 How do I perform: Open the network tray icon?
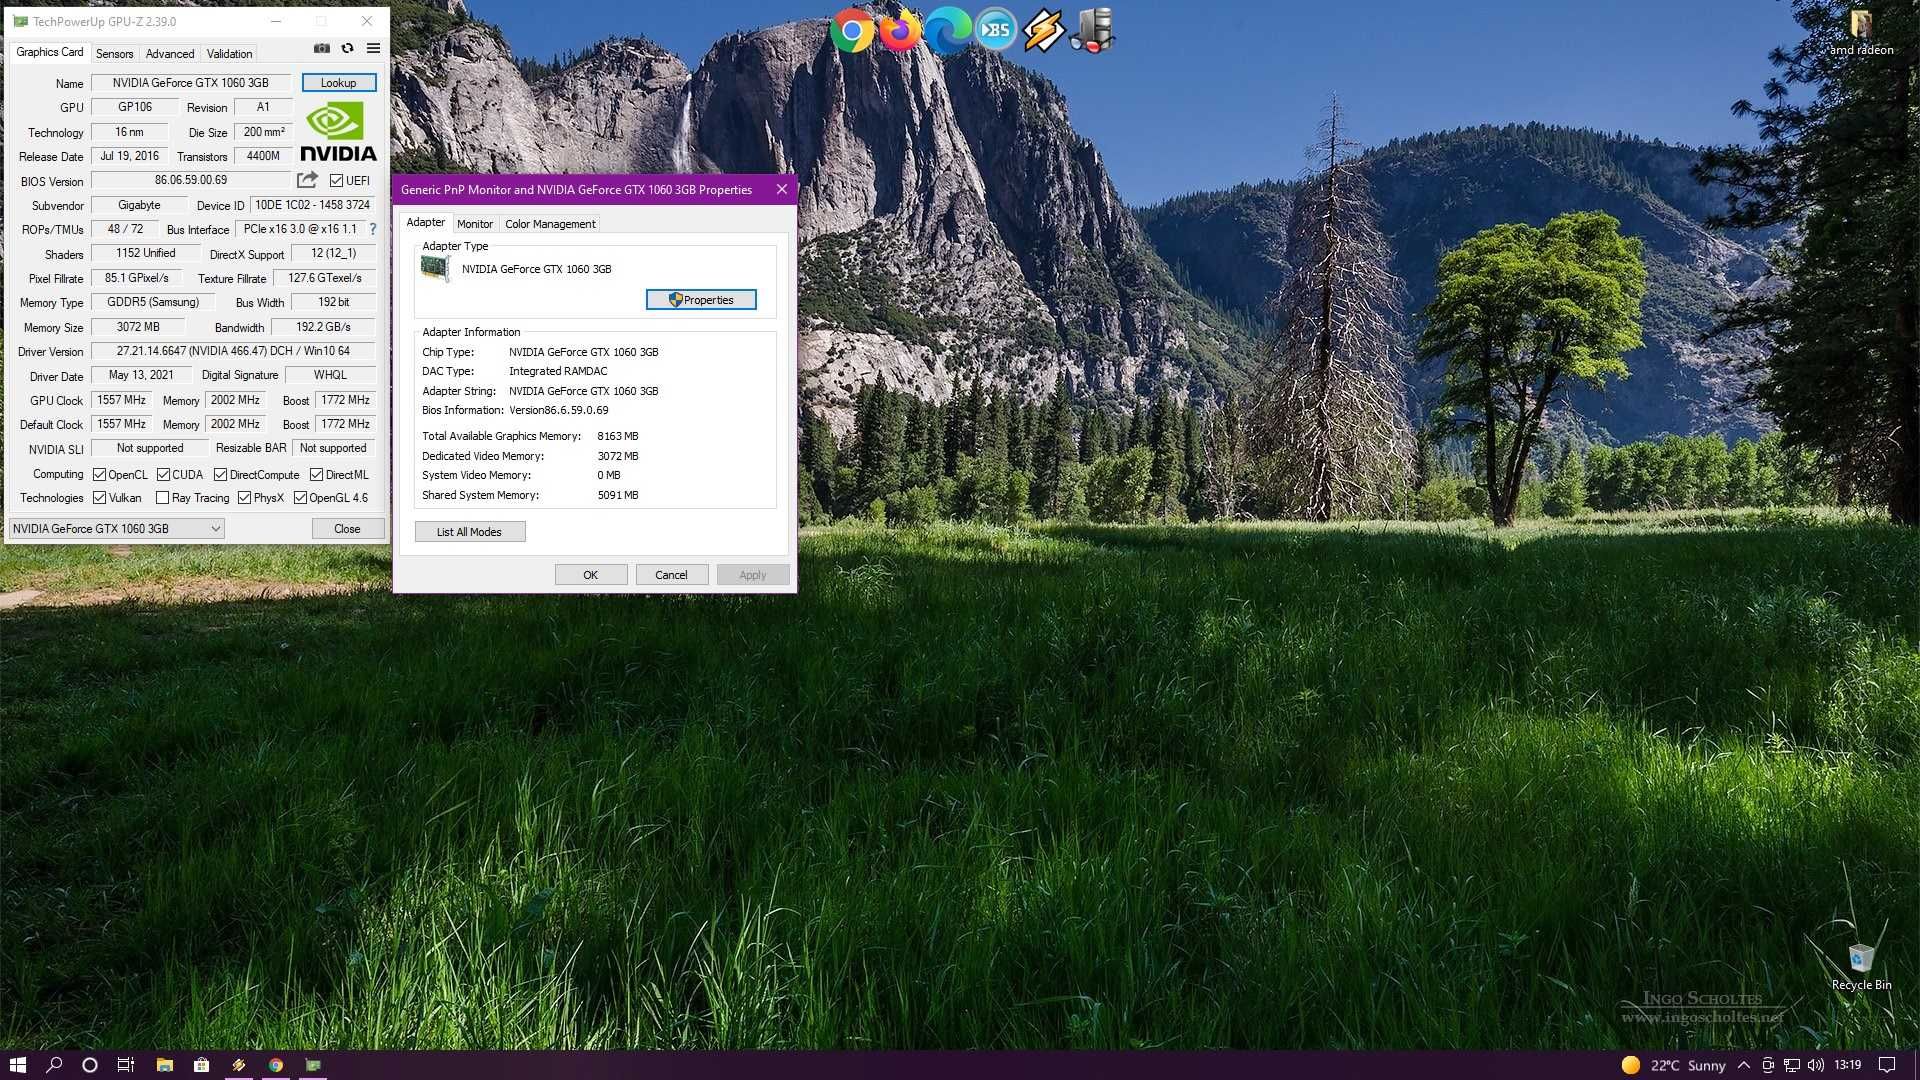point(1791,1065)
